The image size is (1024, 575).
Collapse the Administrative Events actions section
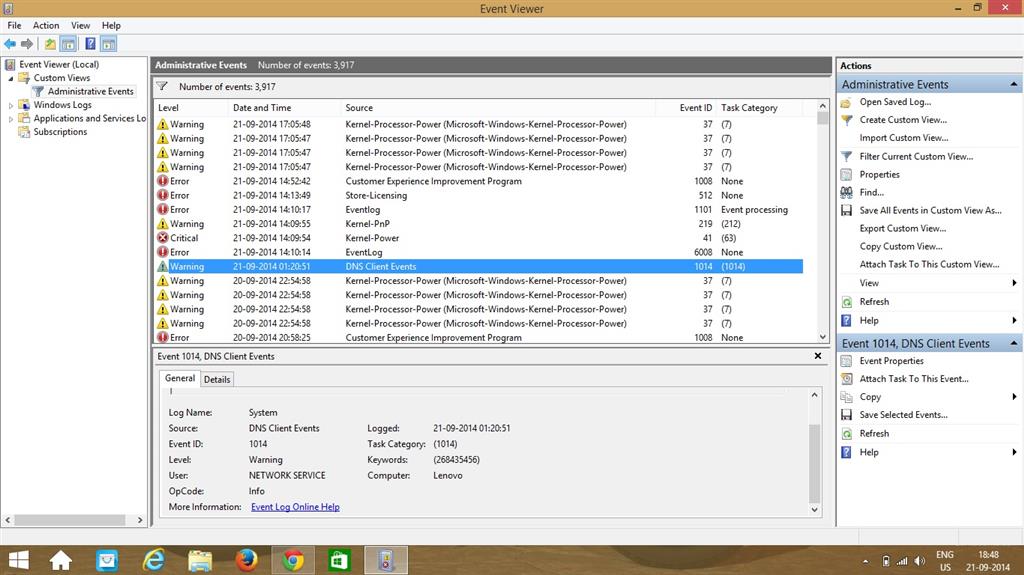tap(1014, 84)
